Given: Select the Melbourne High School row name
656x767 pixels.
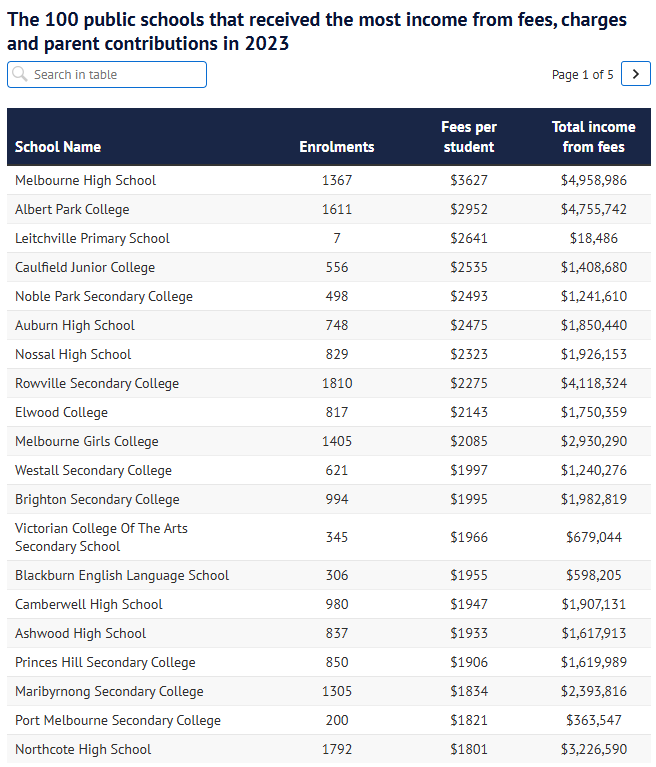Looking at the screenshot, I should [x=85, y=180].
